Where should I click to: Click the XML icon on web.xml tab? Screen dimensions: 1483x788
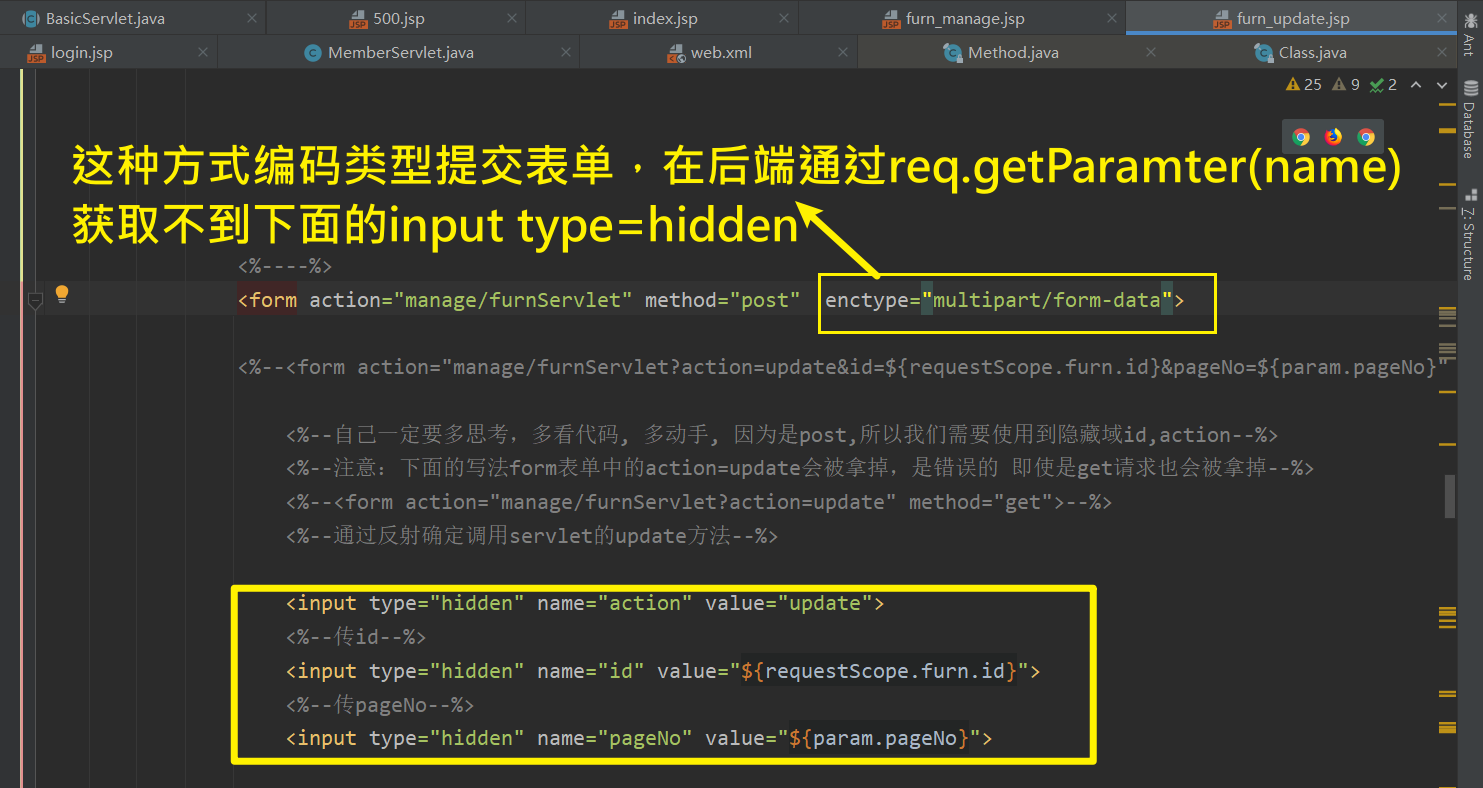[x=676, y=52]
